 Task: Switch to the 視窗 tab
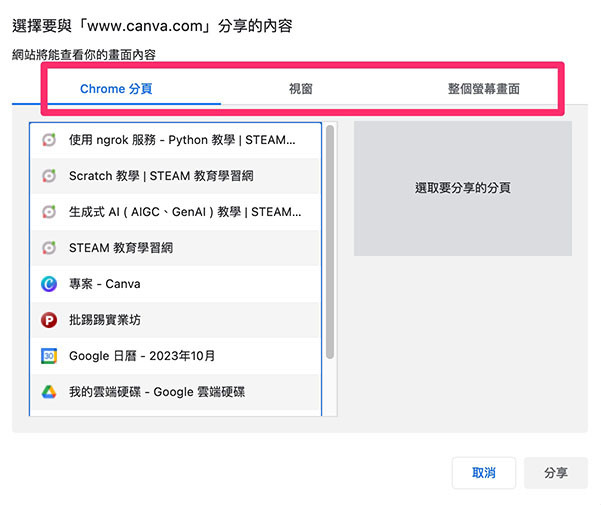coord(300,89)
